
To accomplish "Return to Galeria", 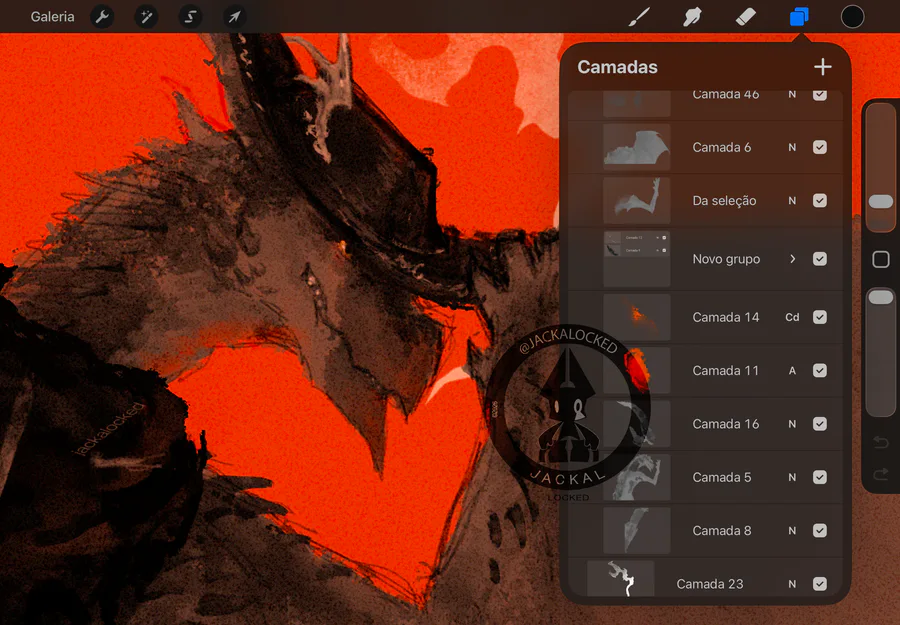I will coord(52,17).
